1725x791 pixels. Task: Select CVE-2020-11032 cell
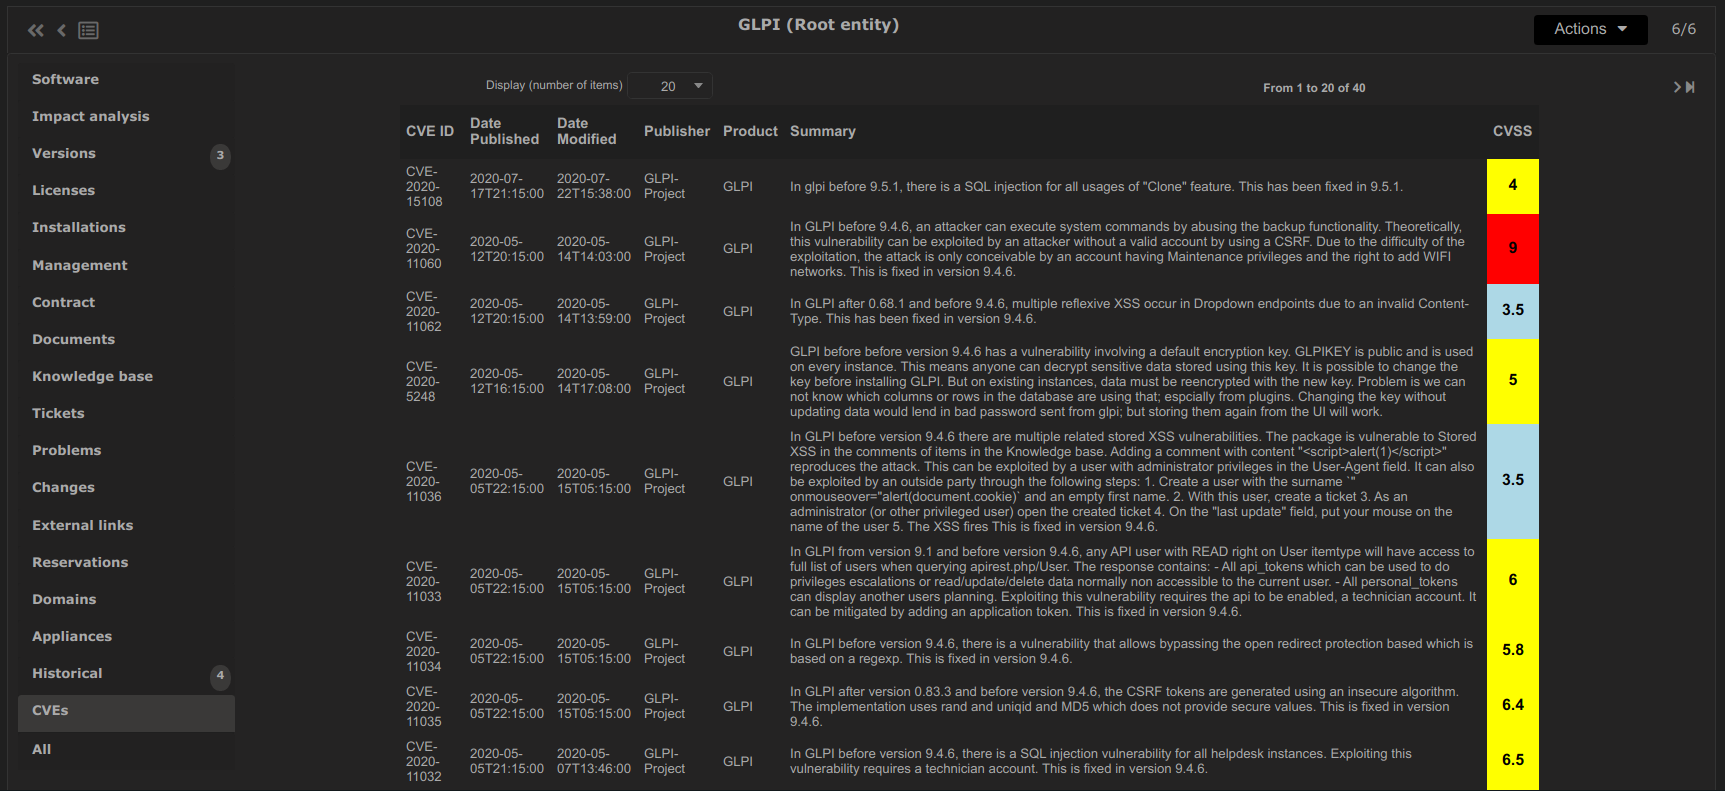coord(424,761)
